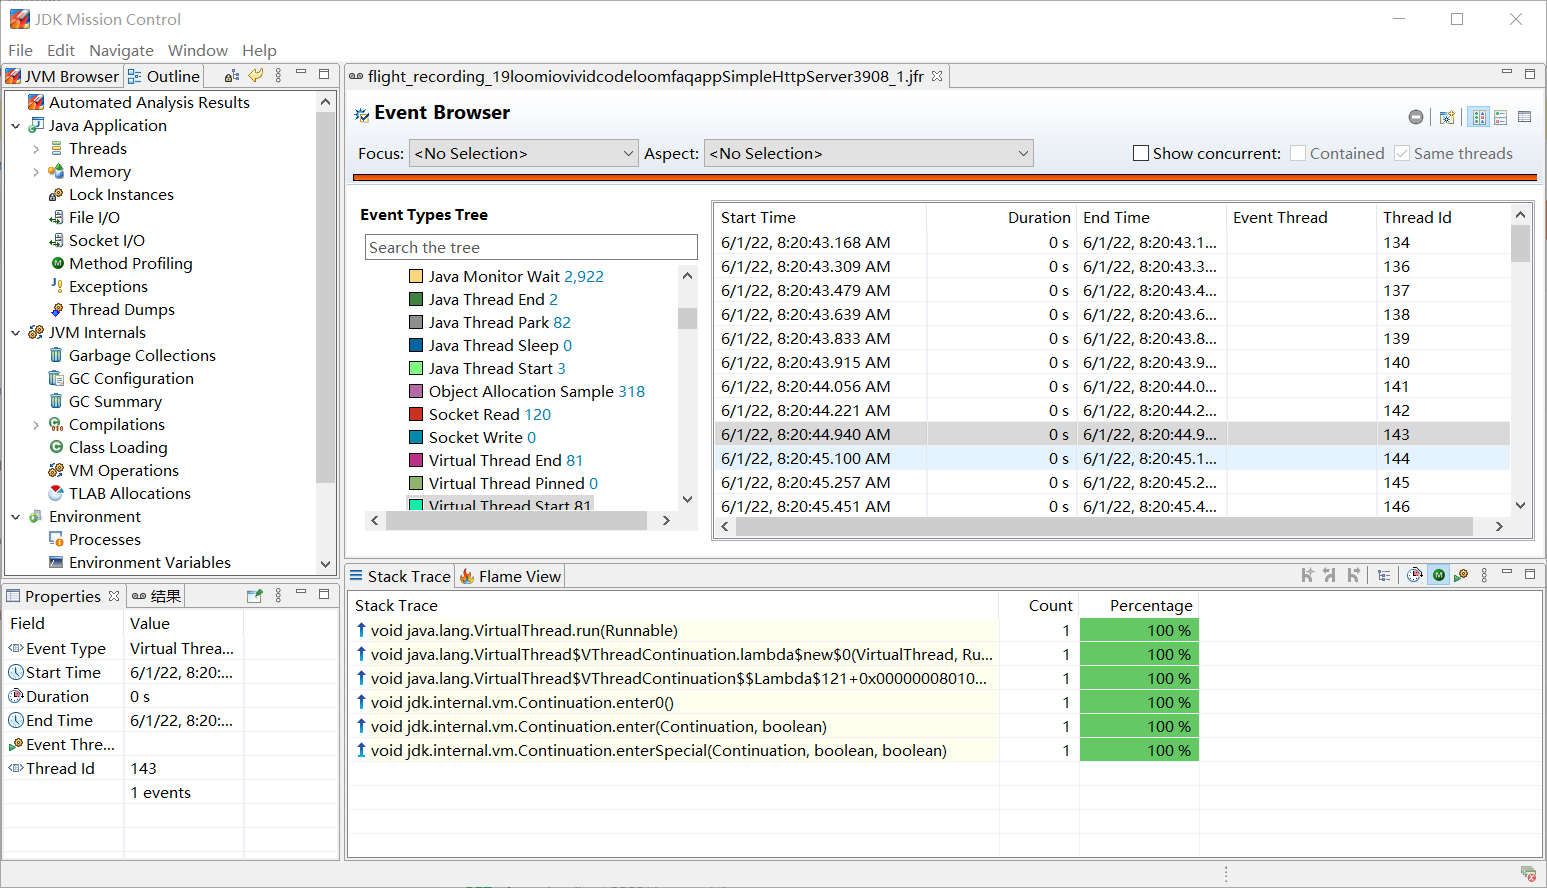The width and height of the screenshot is (1547, 888).
Task: Click the new page star icon in Event Browser
Action: click(x=1447, y=117)
